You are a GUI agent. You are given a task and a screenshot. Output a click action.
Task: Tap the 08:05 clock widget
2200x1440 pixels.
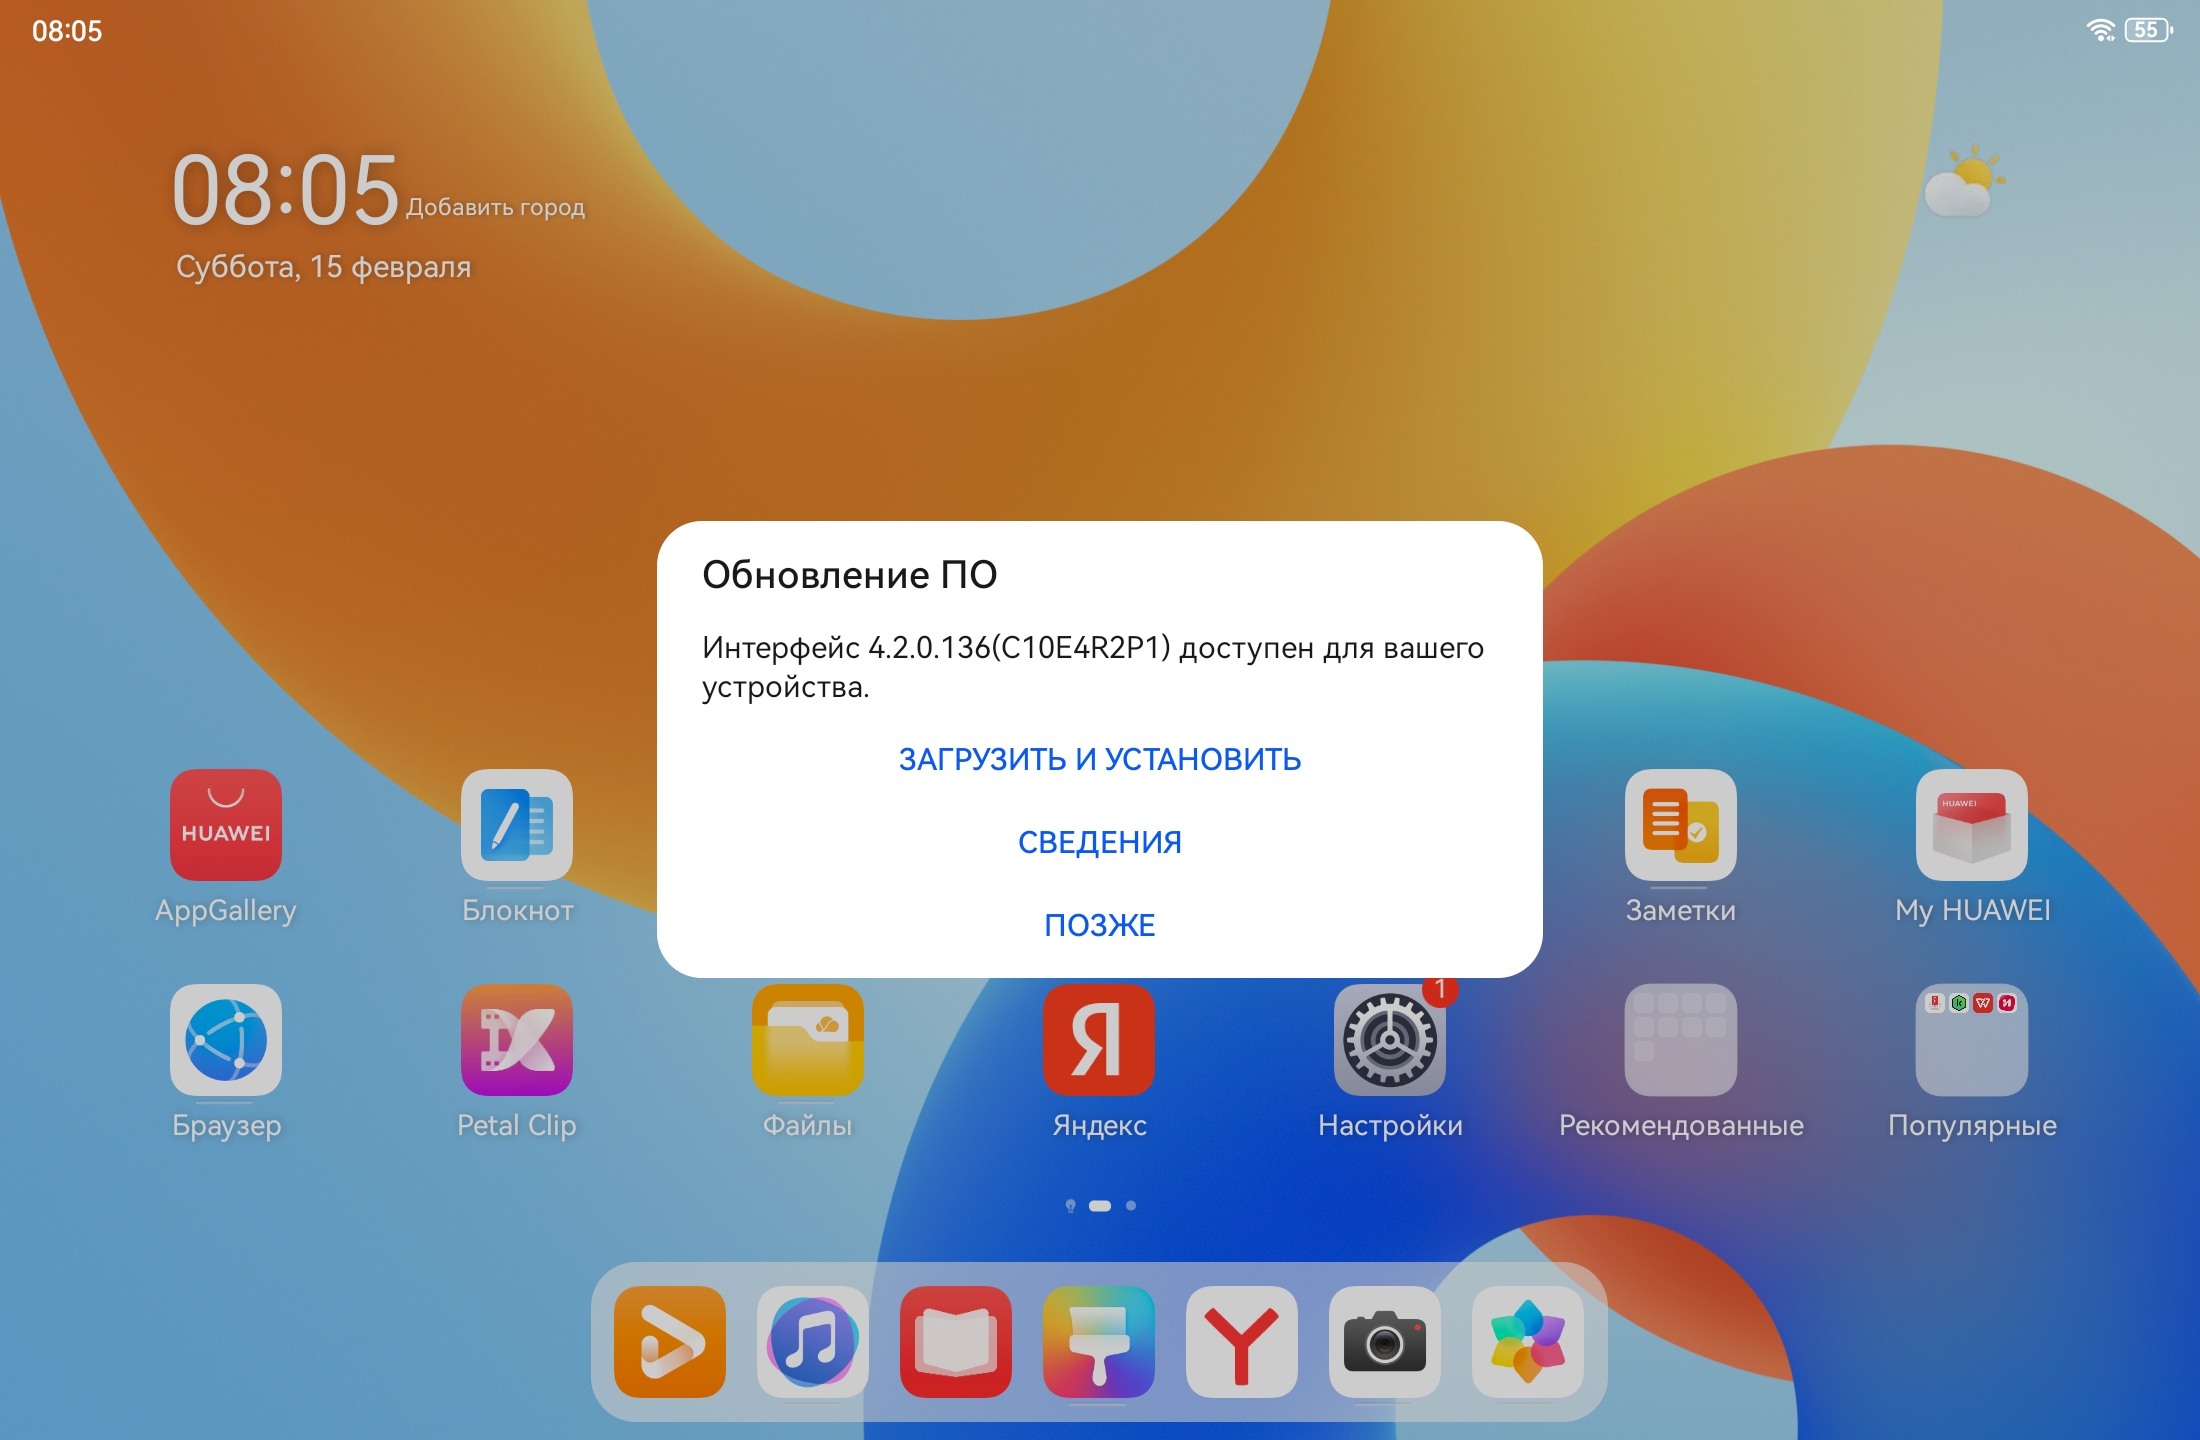pyautogui.click(x=285, y=190)
